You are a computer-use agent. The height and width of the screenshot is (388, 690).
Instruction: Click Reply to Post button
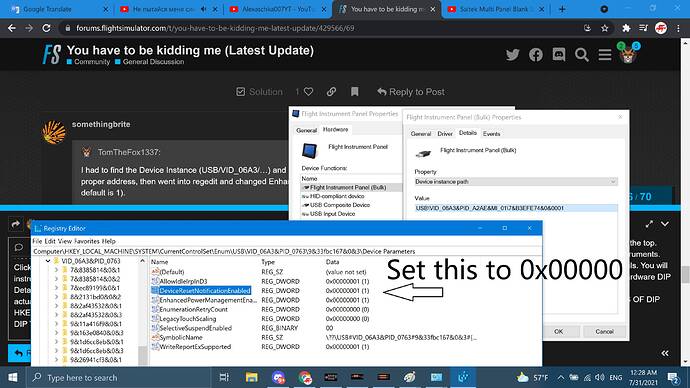click(411, 92)
